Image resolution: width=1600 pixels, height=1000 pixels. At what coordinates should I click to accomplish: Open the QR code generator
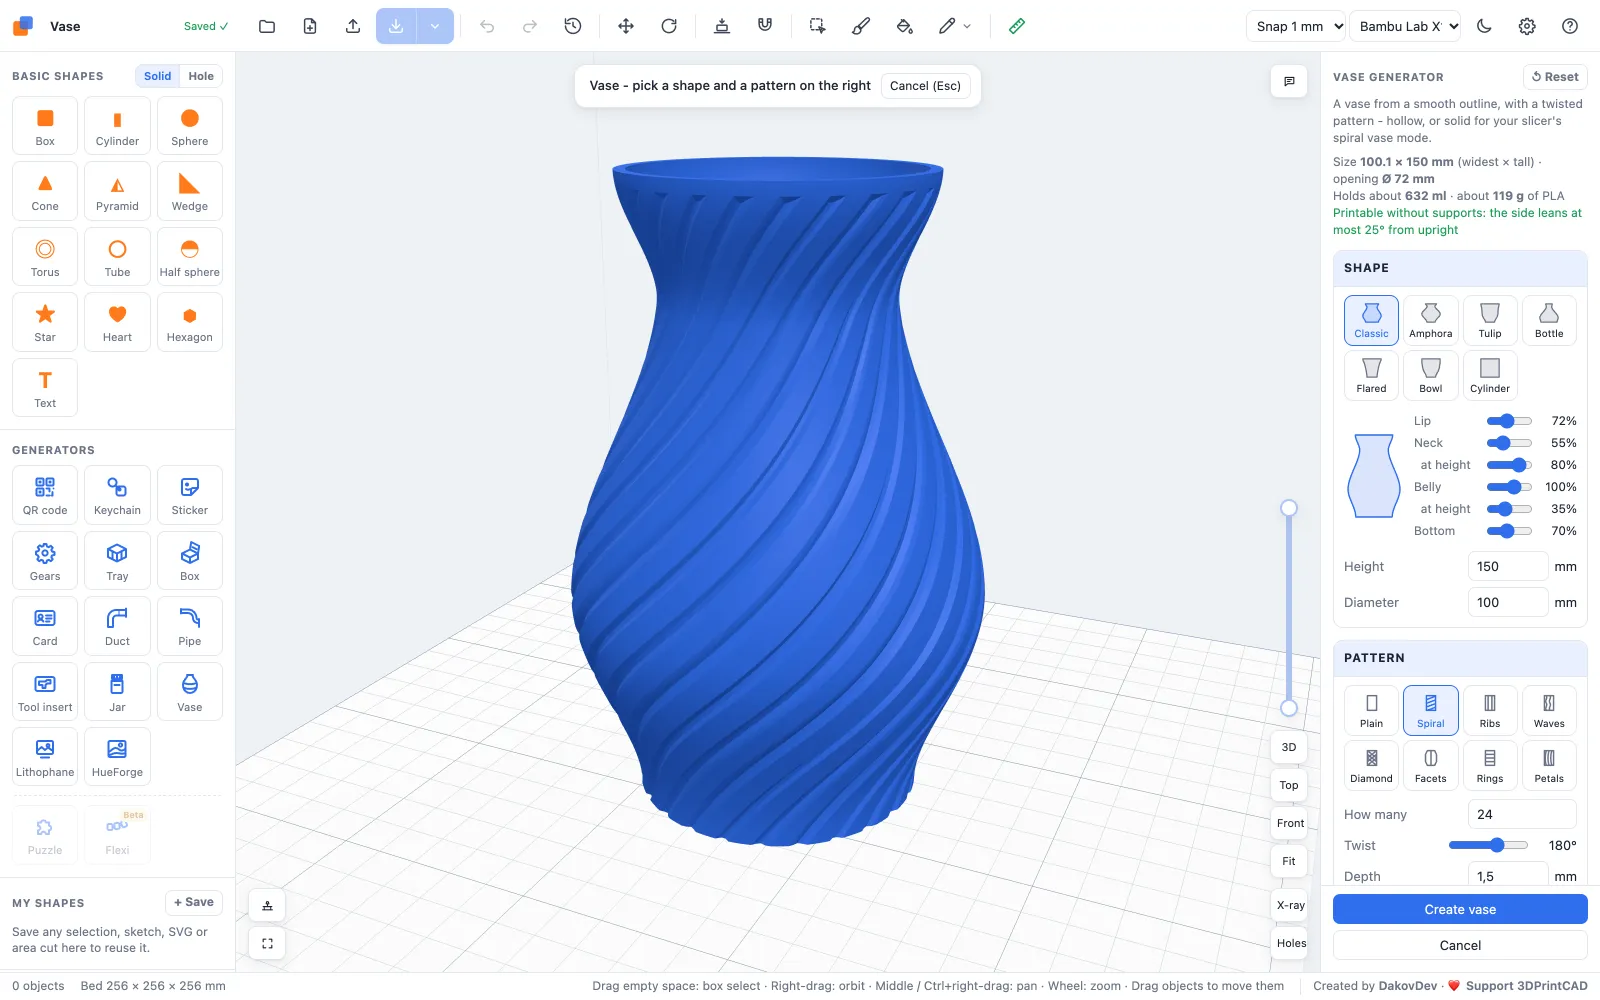coord(45,495)
